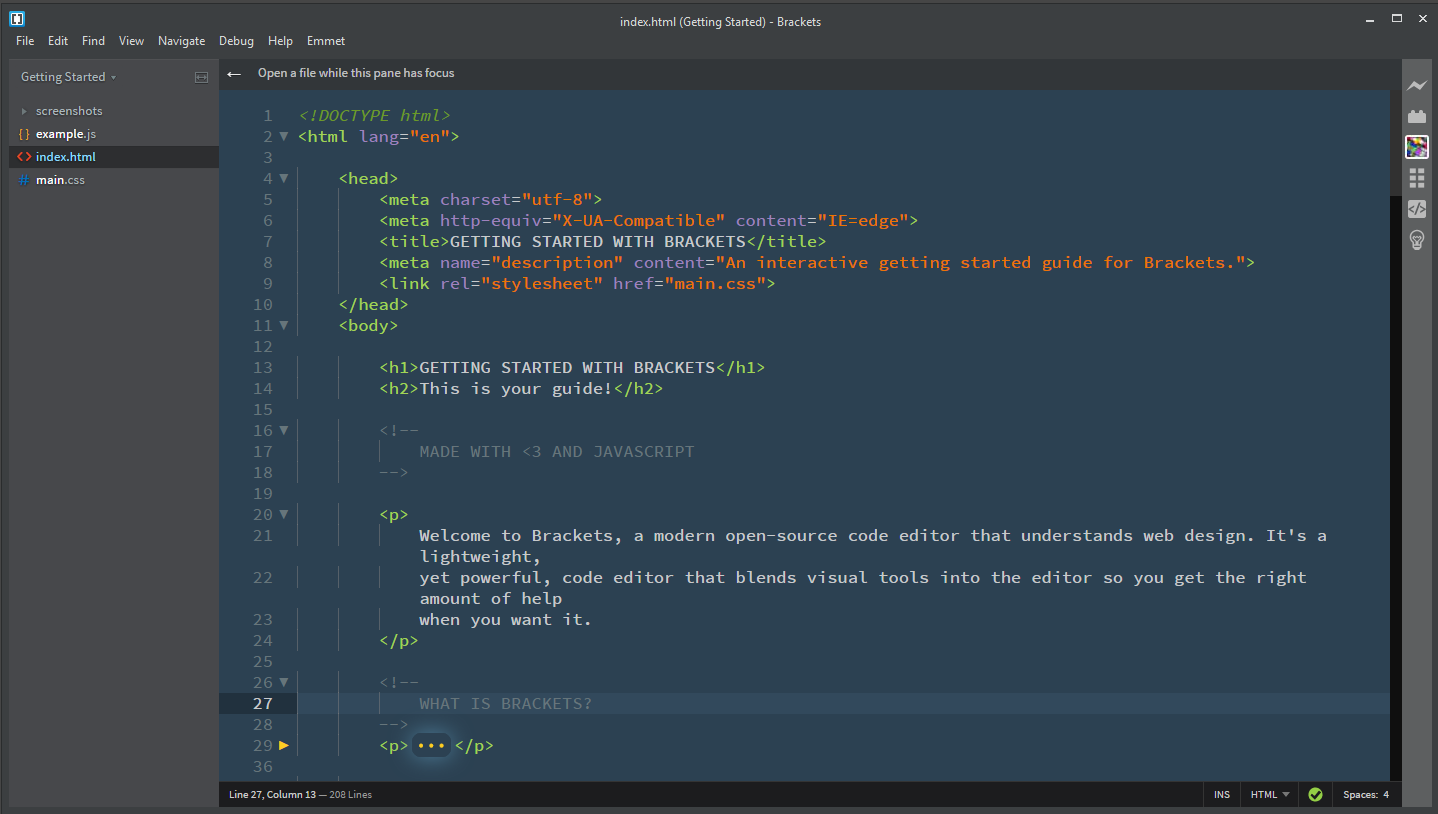
Task: Click line number 13 in the gutter
Action: (262, 368)
